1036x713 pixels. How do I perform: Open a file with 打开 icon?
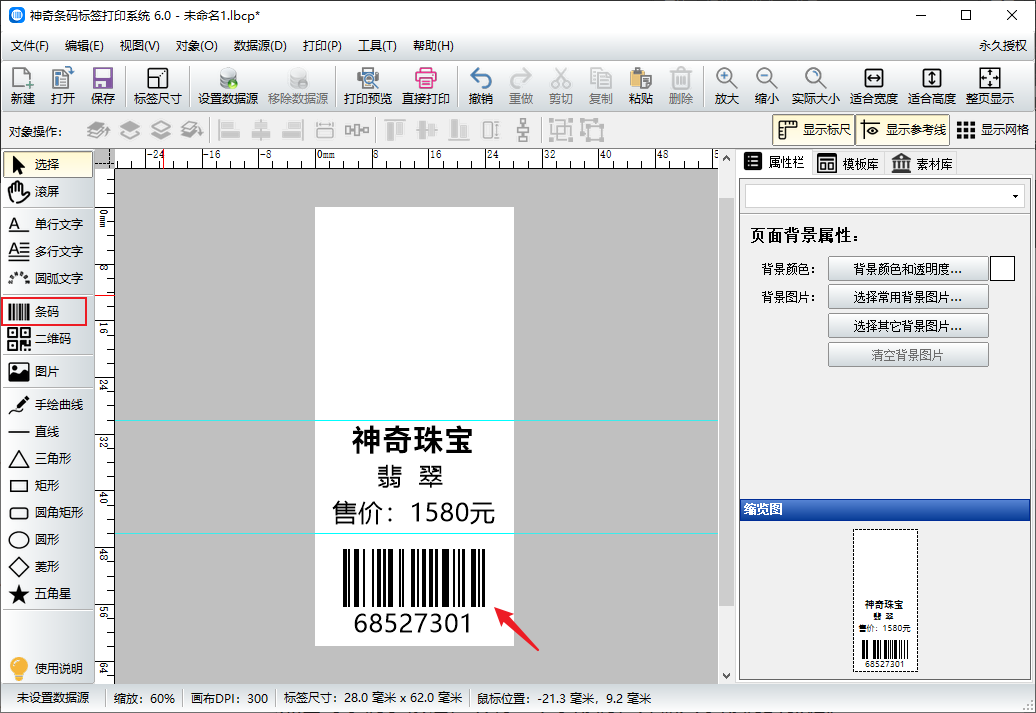coord(63,86)
